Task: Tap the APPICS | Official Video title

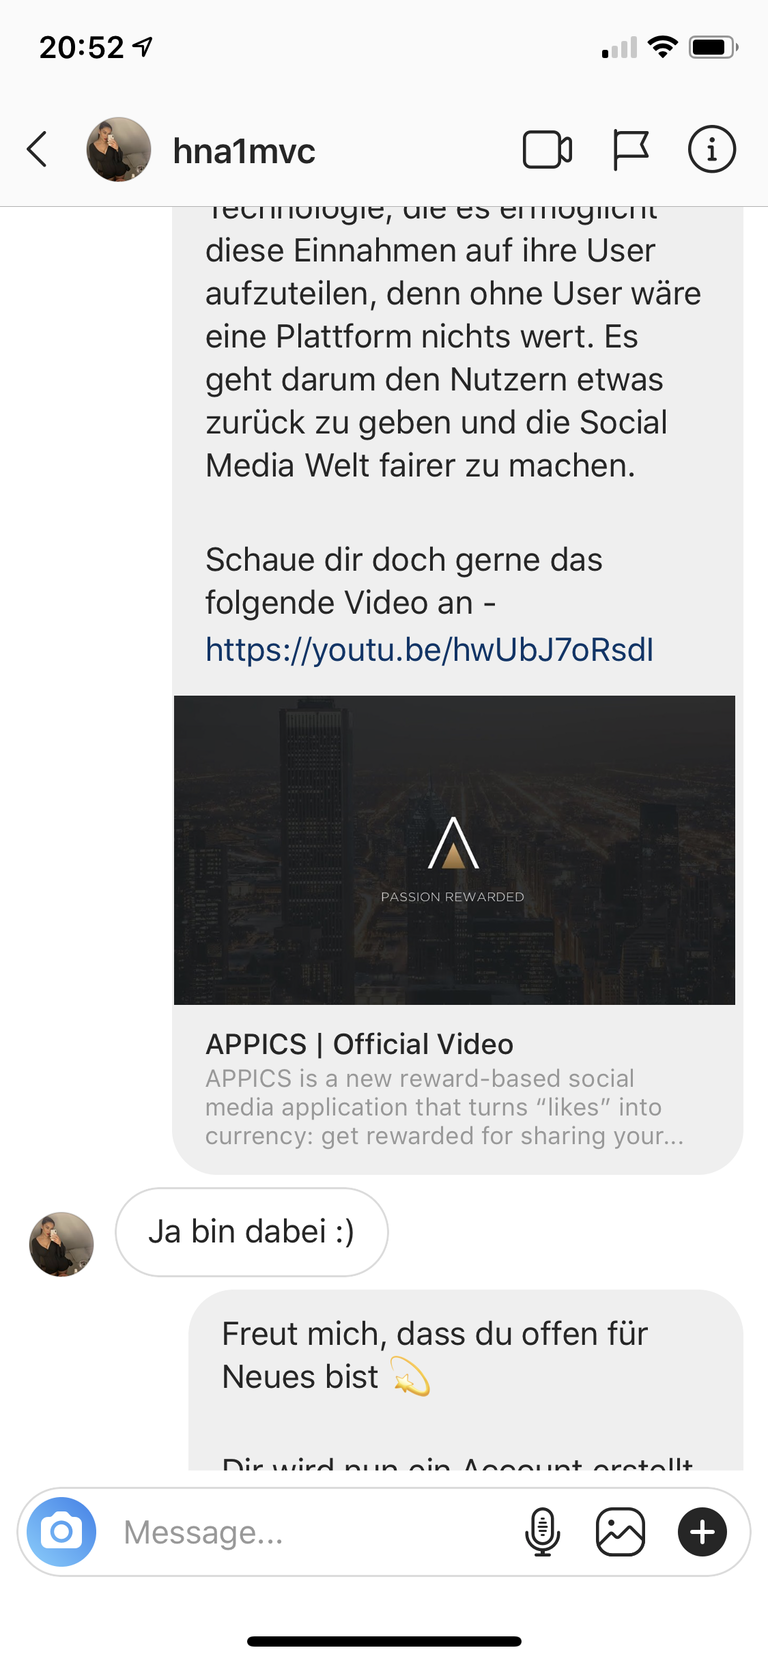Action: [x=359, y=1044]
